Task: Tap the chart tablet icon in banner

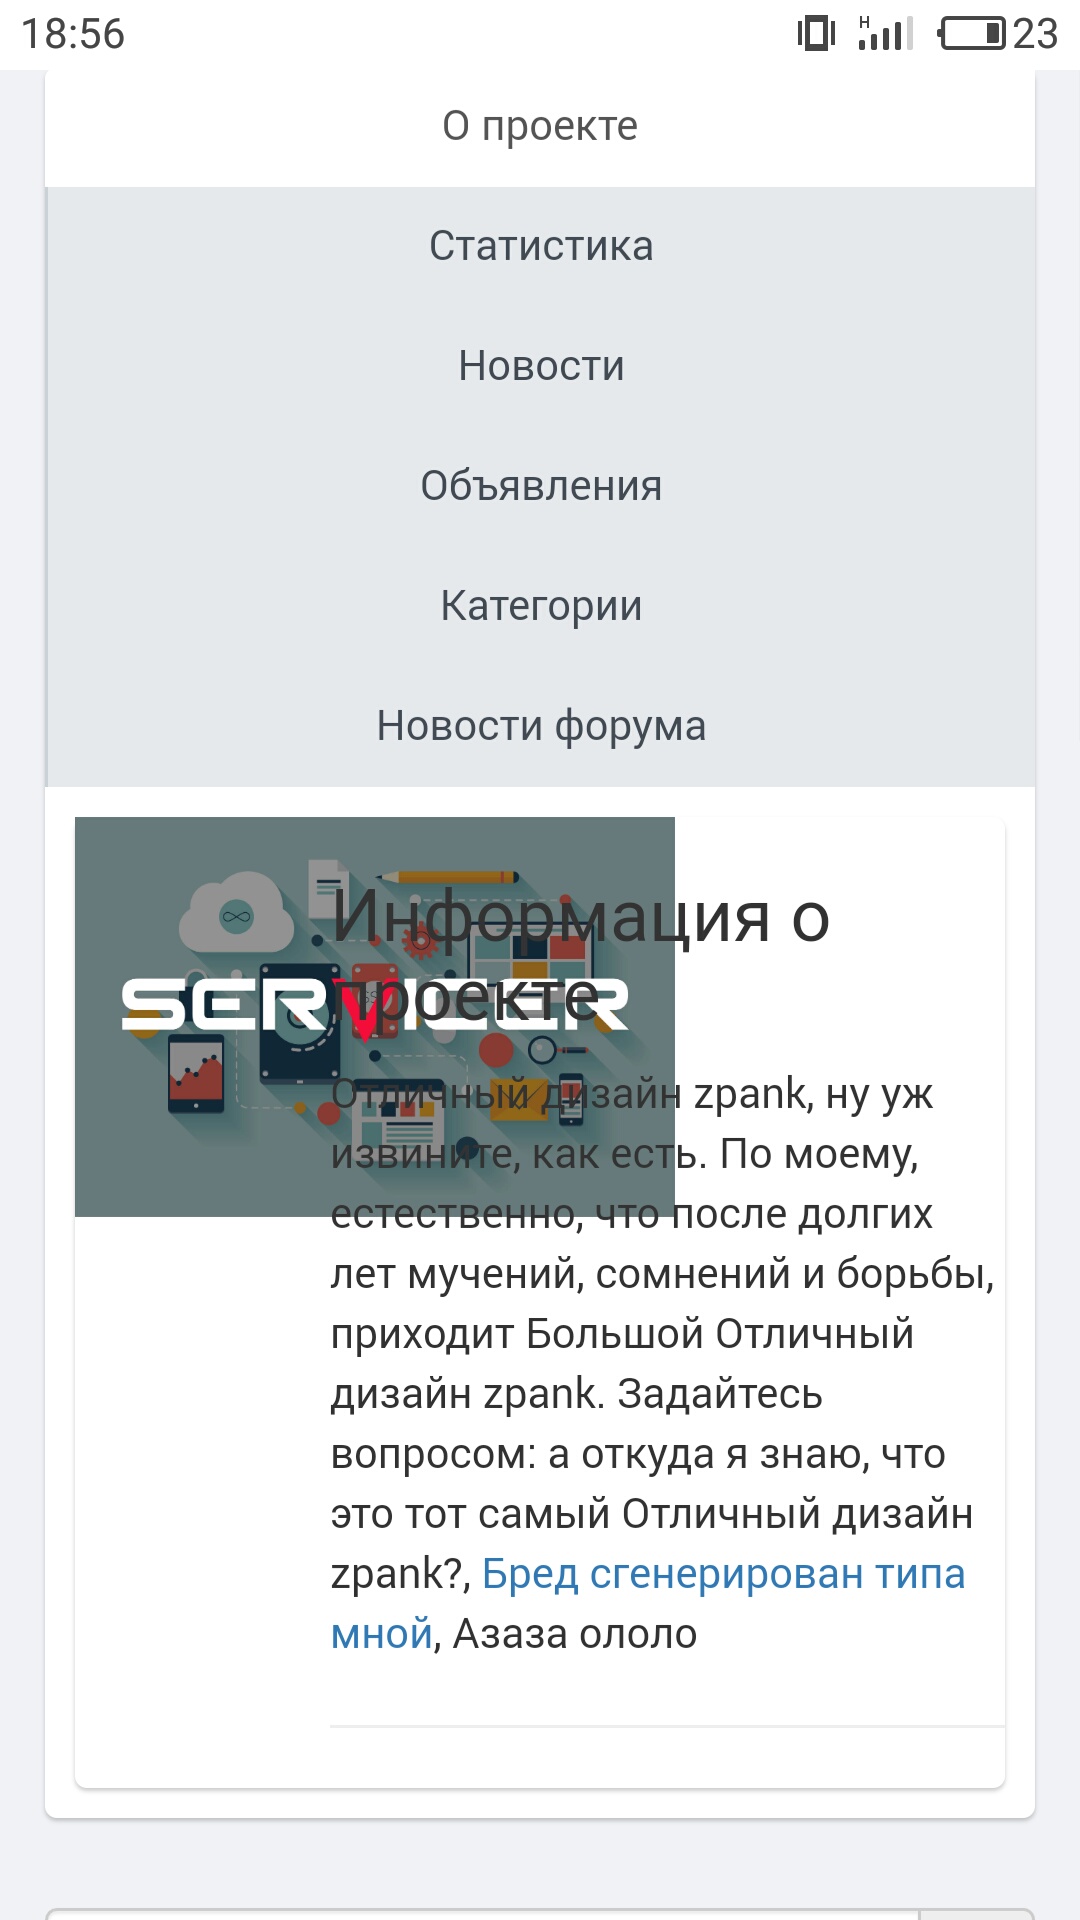Action: (x=196, y=1074)
